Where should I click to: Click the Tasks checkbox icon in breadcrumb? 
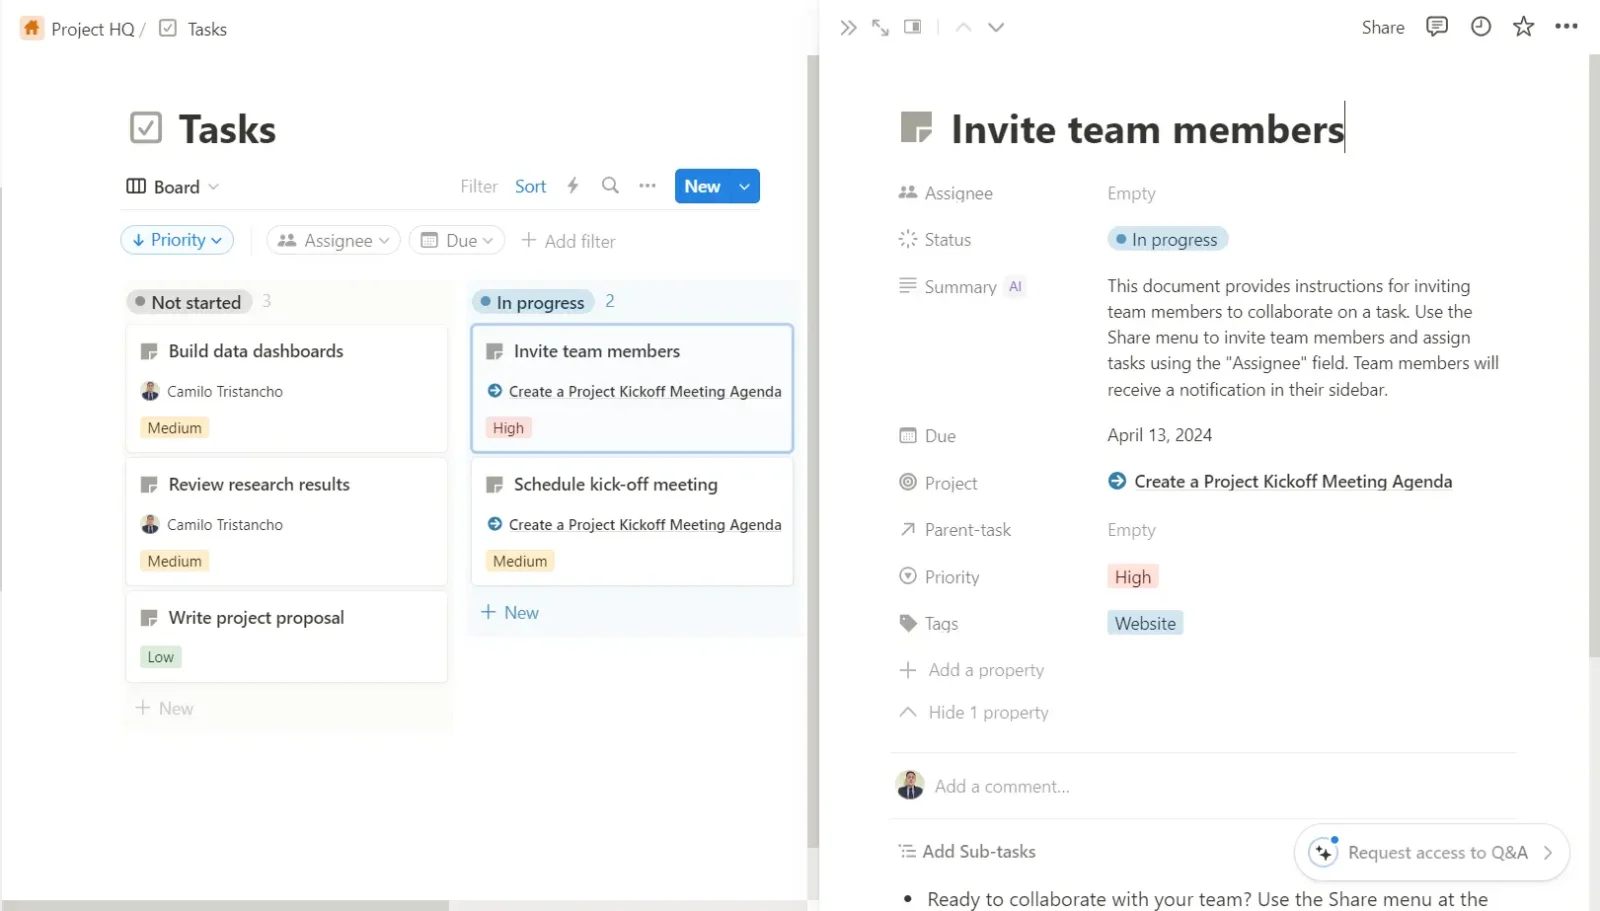(x=168, y=28)
